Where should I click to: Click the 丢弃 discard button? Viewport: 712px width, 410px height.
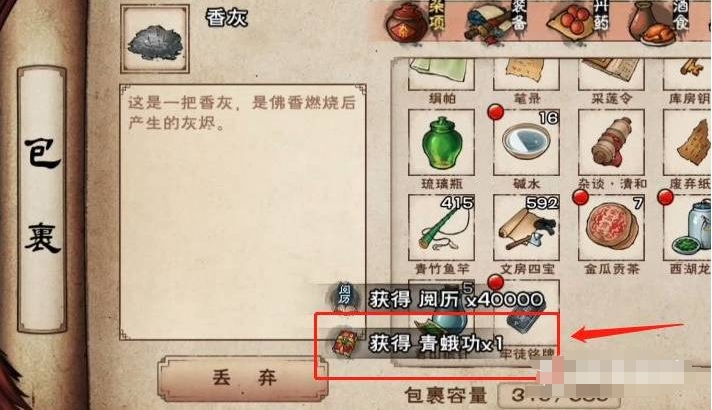point(243,378)
